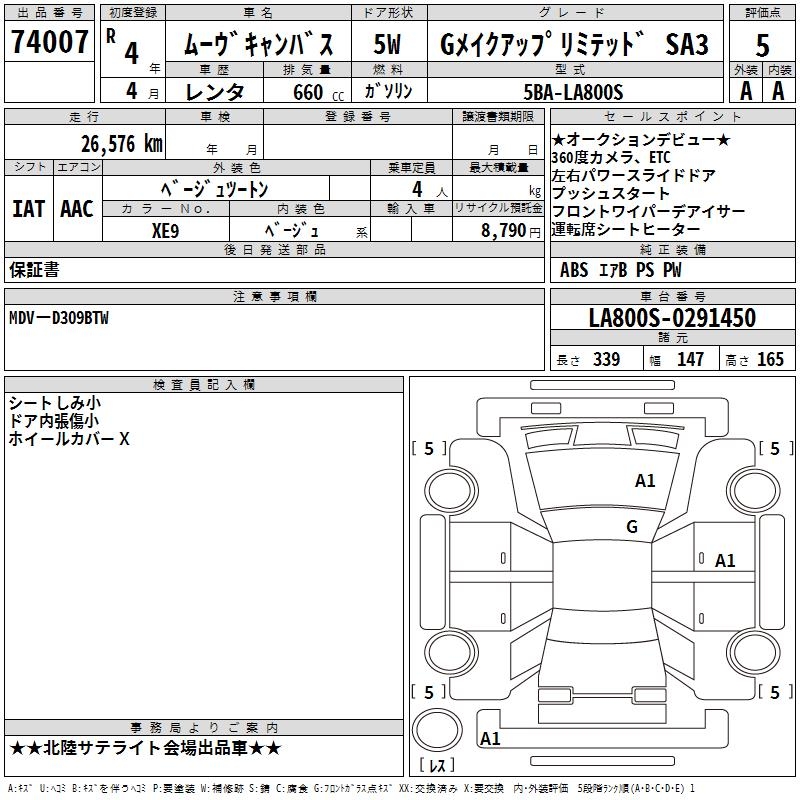
Task: Click width value 147
Action: pyautogui.click(x=690, y=359)
